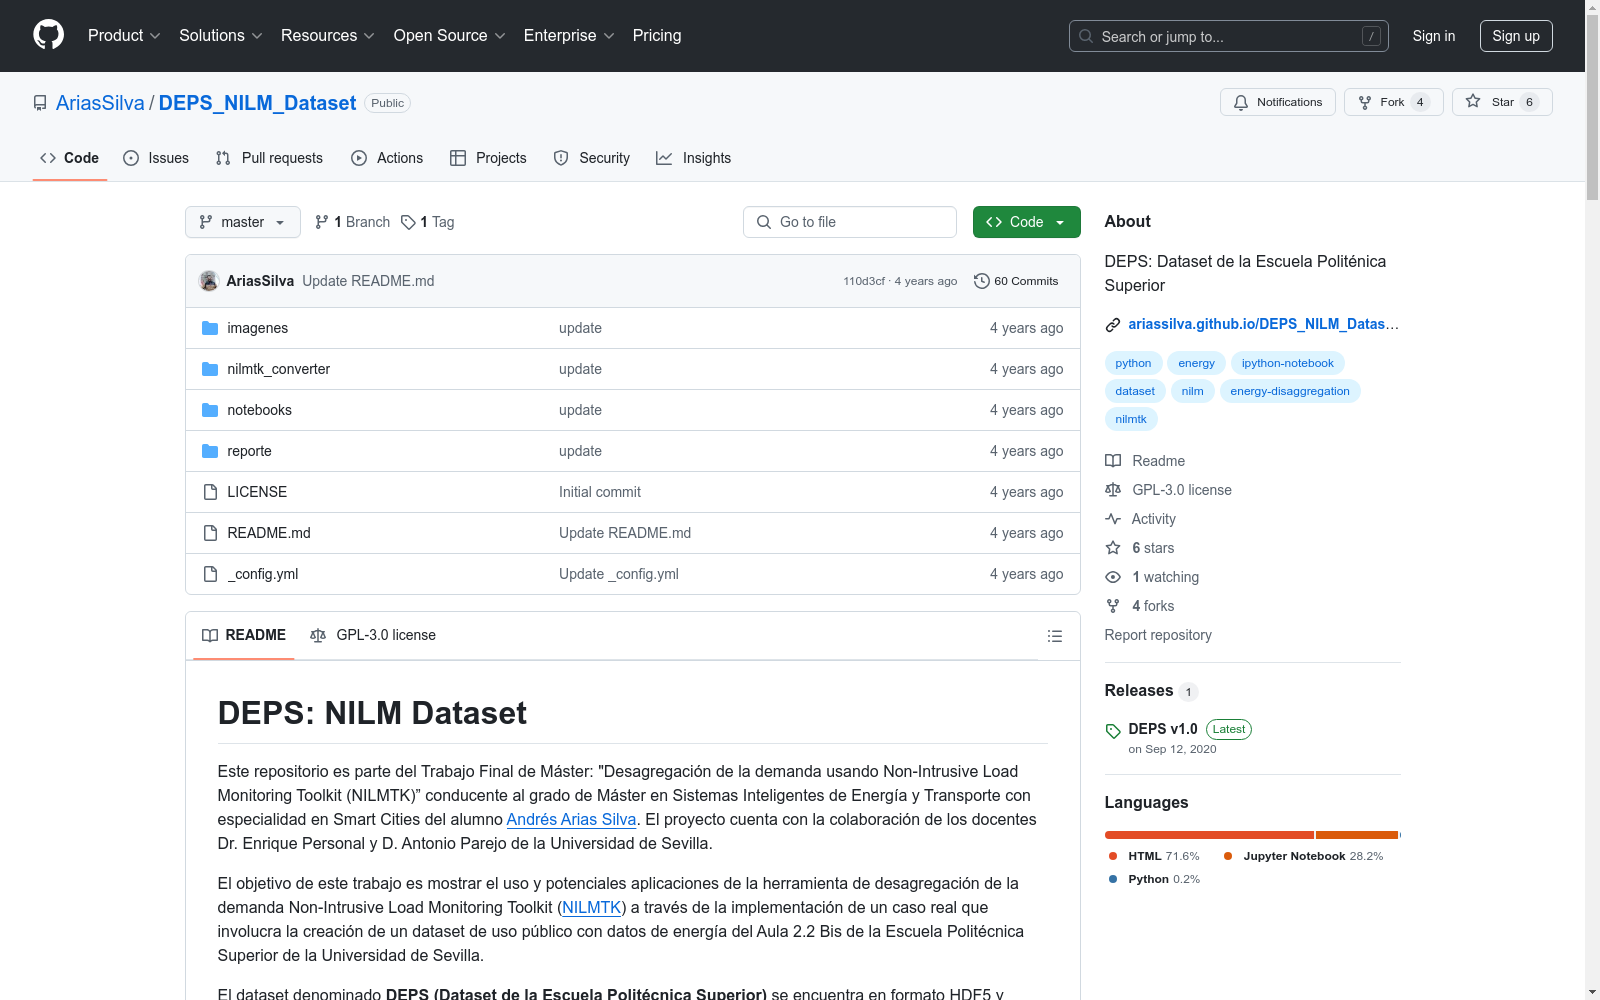Click the Report repository link
Screen dimensions: 1600x1000
pyautogui.click(x=1158, y=635)
